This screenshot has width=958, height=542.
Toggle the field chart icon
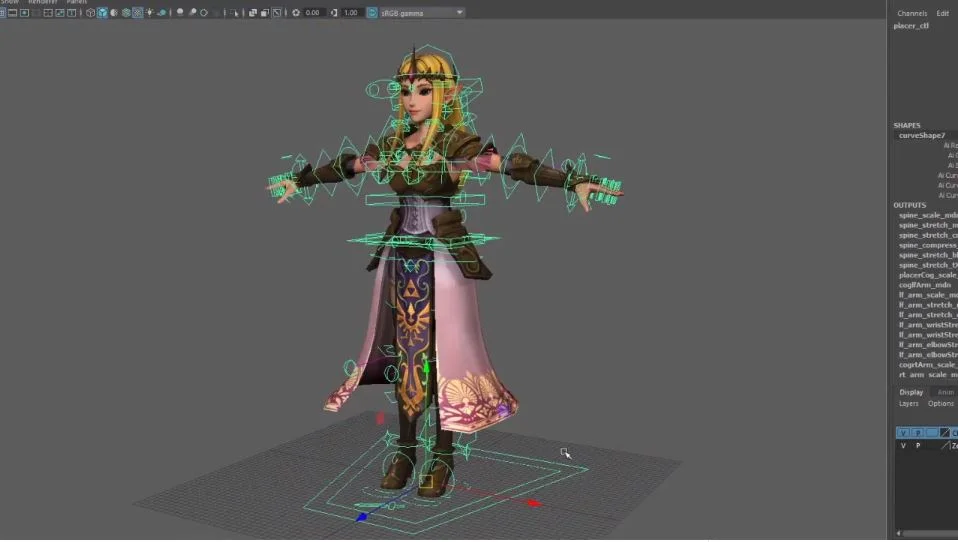point(47,13)
